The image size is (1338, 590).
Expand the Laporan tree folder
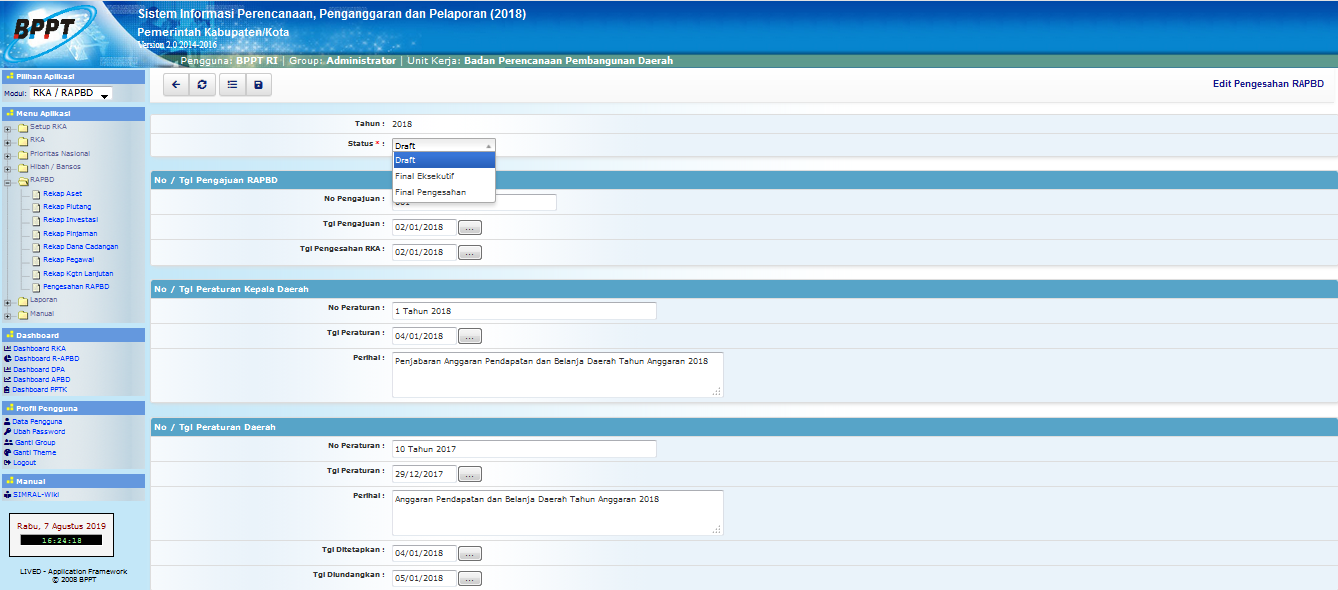pyautogui.click(x=9, y=301)
